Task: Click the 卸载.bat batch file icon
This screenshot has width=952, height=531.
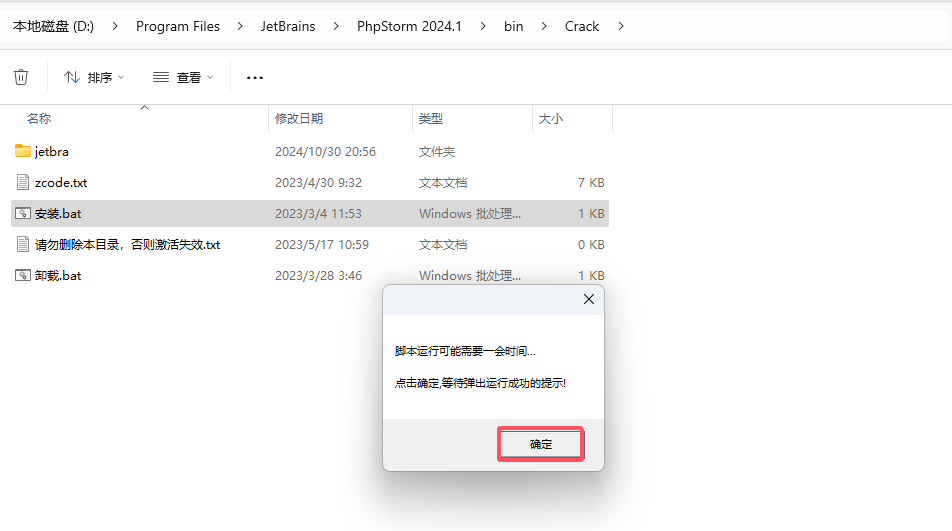Action: (22, 276)
